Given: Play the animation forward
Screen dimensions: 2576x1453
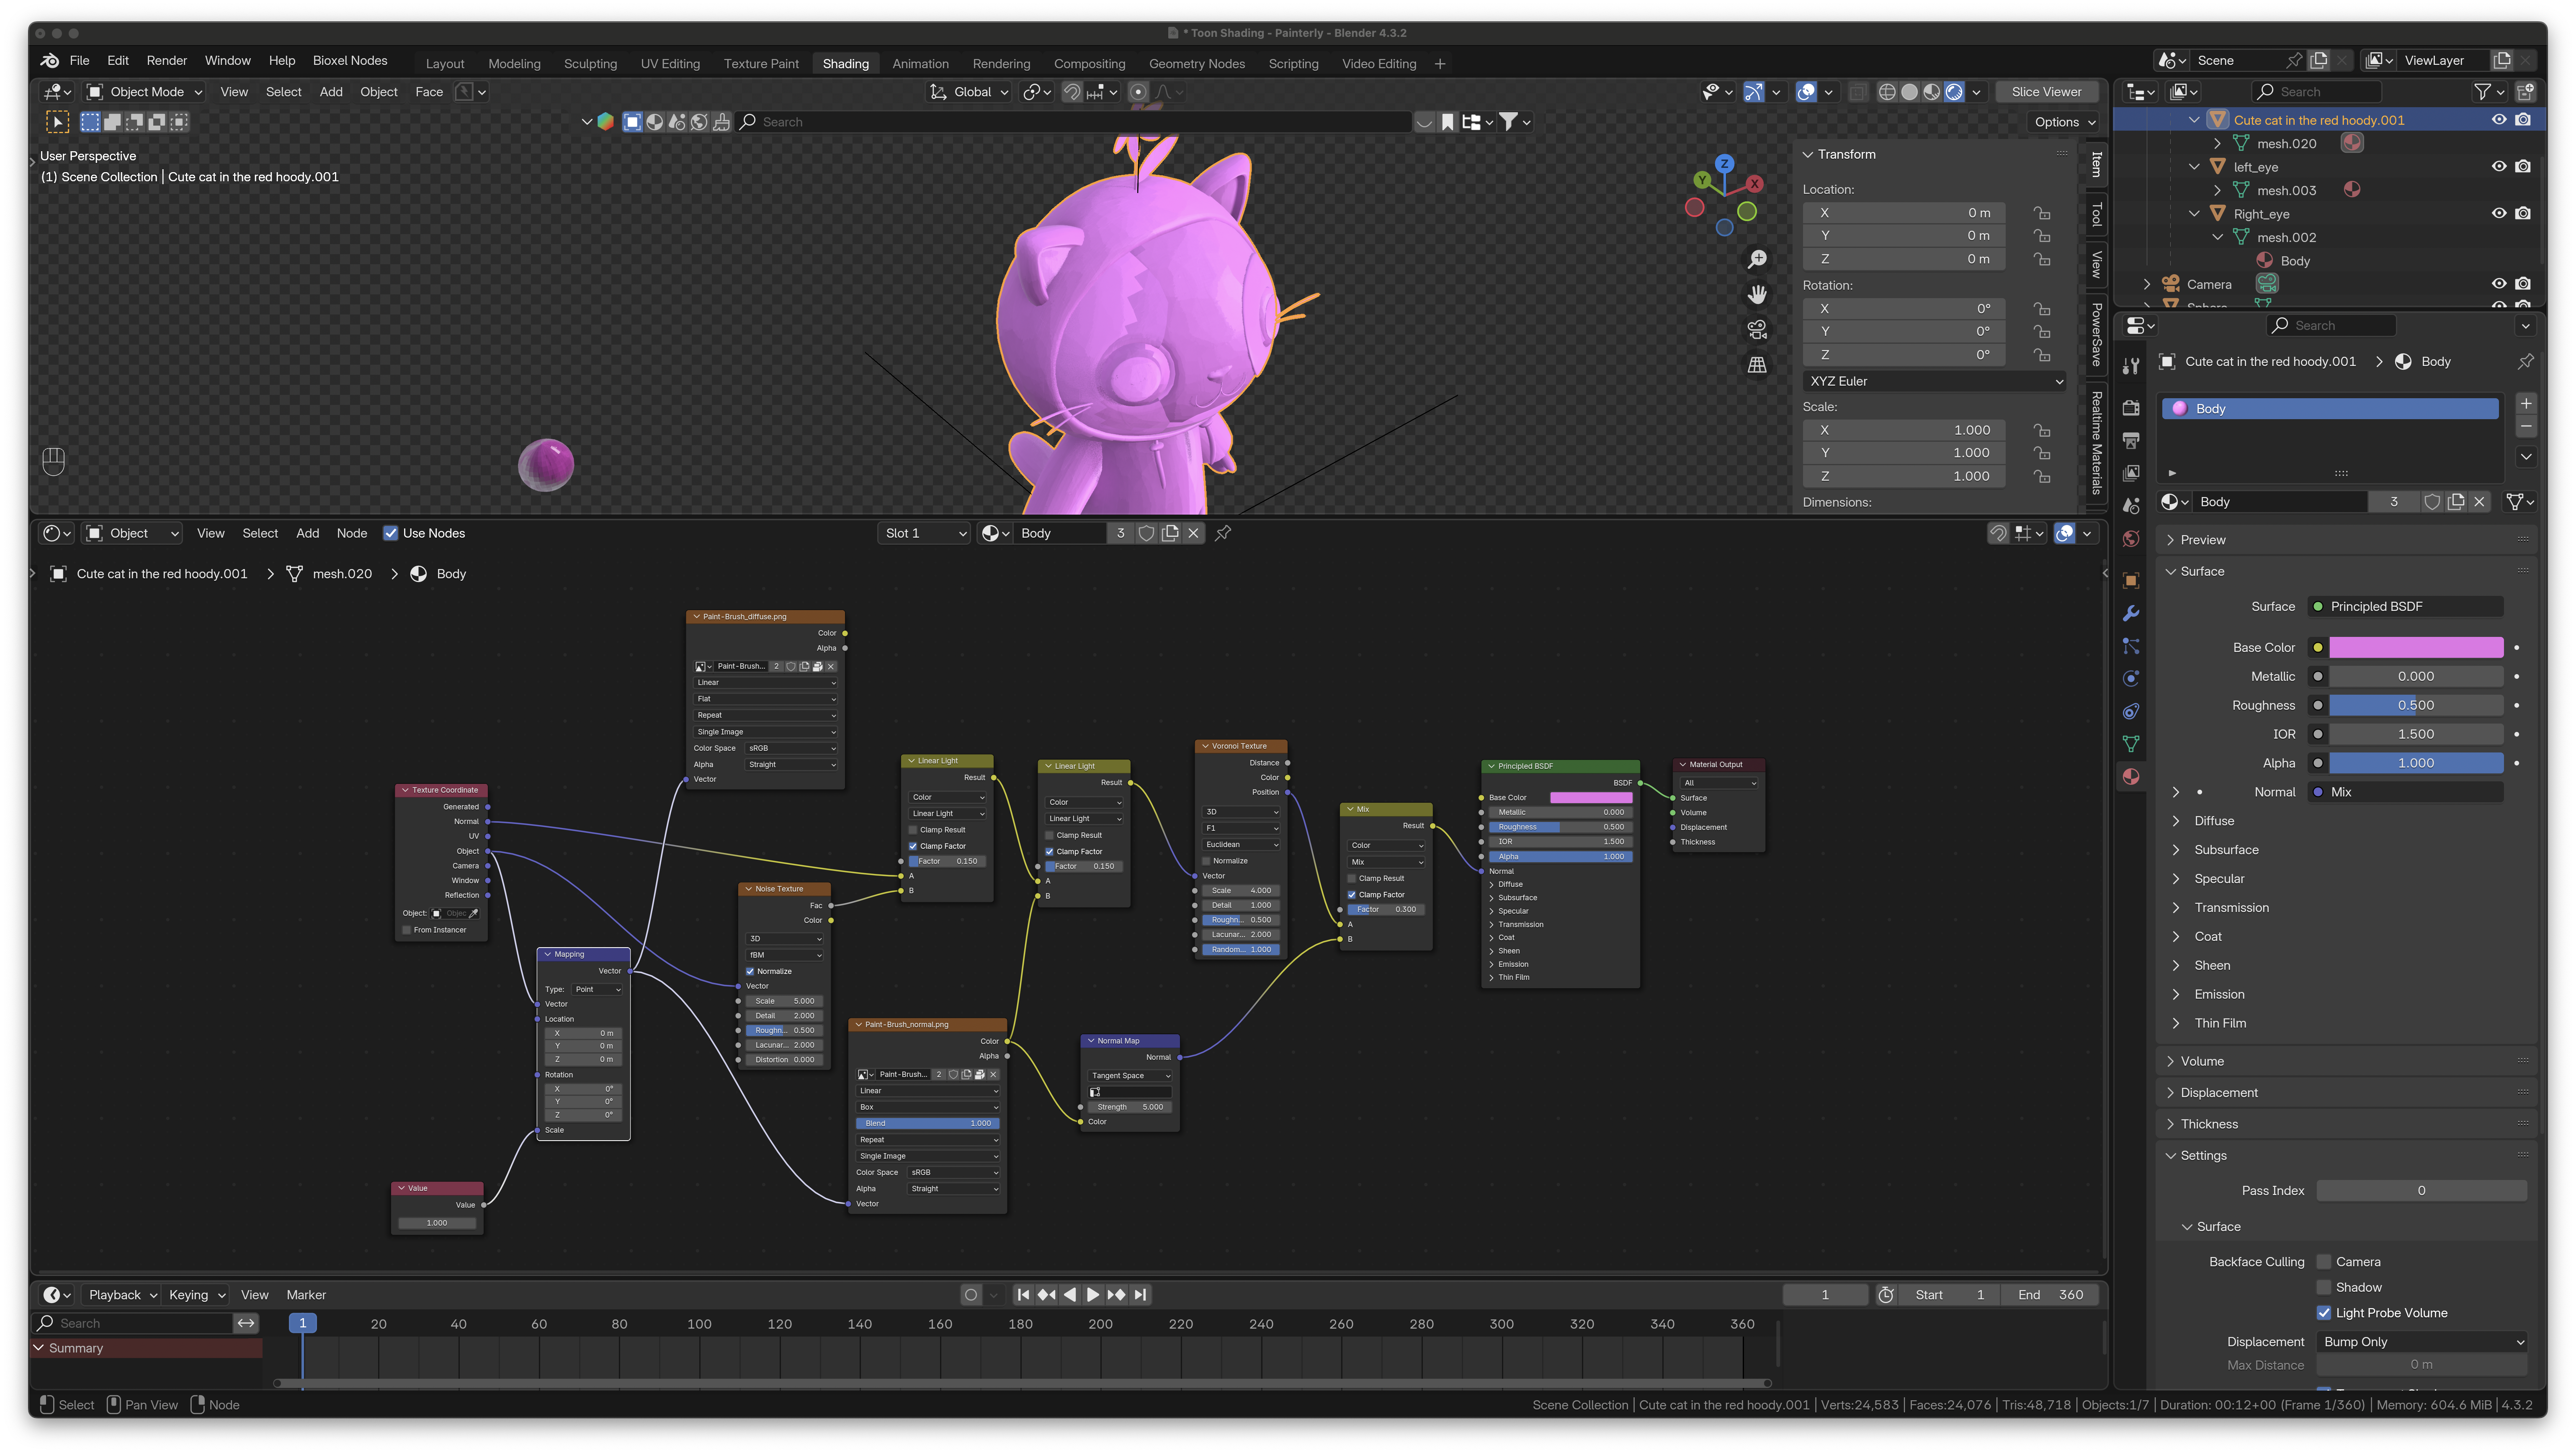Looking at the screenshot, I should [1093, 1295].
